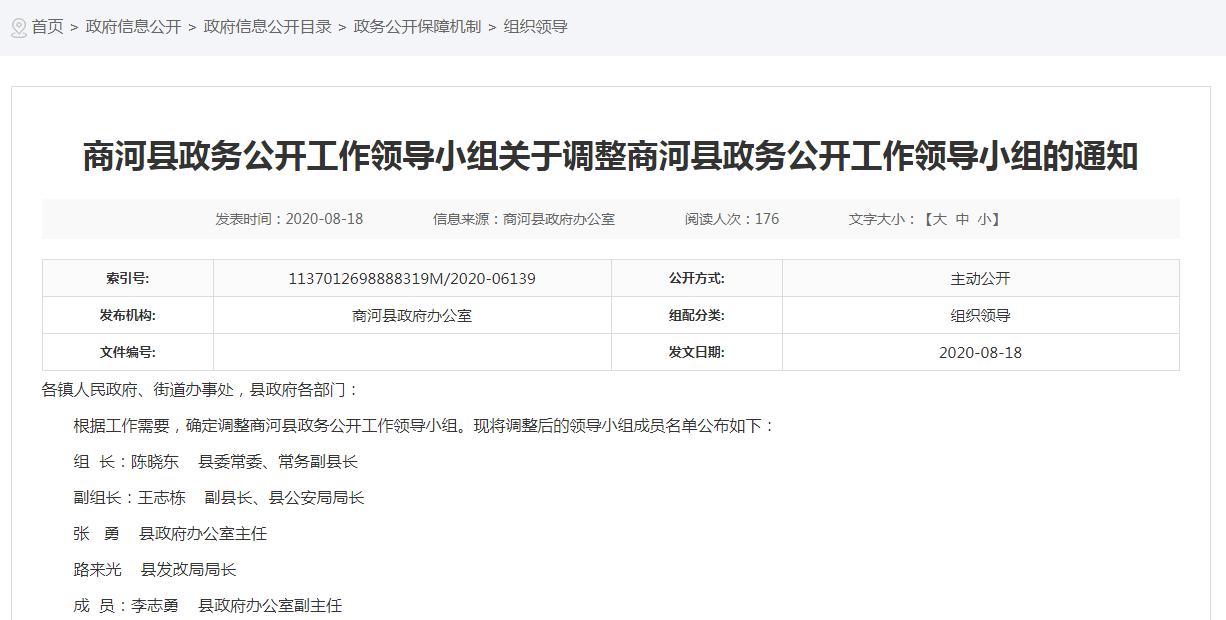
Task: Select the 组织领导 table cell value
Action: coord(981,316)
